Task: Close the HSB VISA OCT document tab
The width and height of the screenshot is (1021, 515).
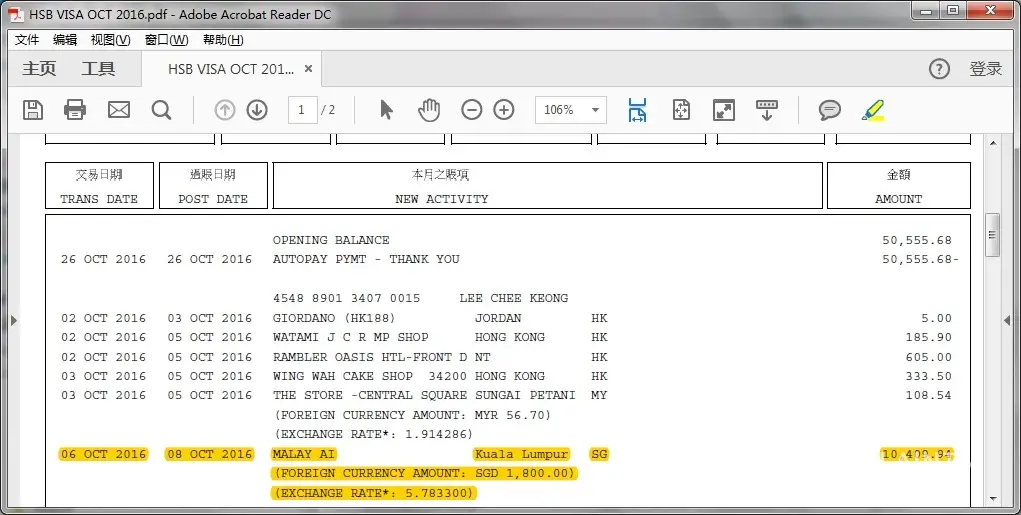Action: [309, 69]
